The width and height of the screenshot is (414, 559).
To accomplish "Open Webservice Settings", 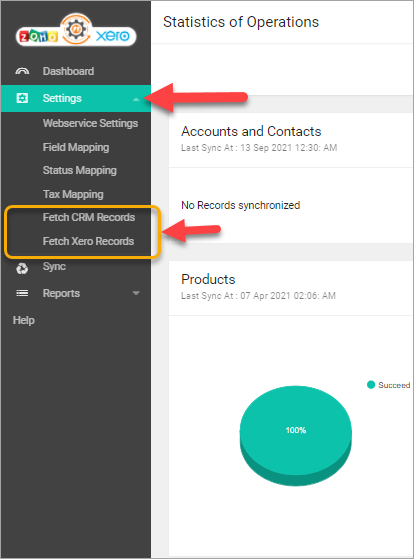I will pyautogui.click(x=90, y=123).
